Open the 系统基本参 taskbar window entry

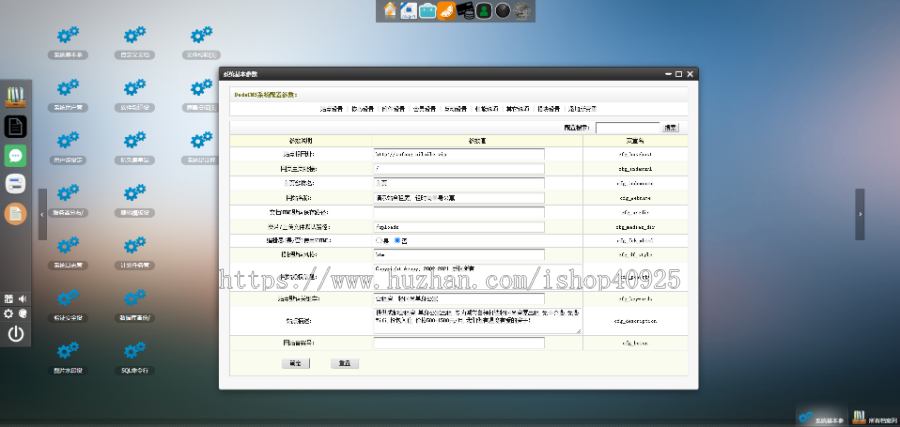pyautogui.click(x=821, y=417)
